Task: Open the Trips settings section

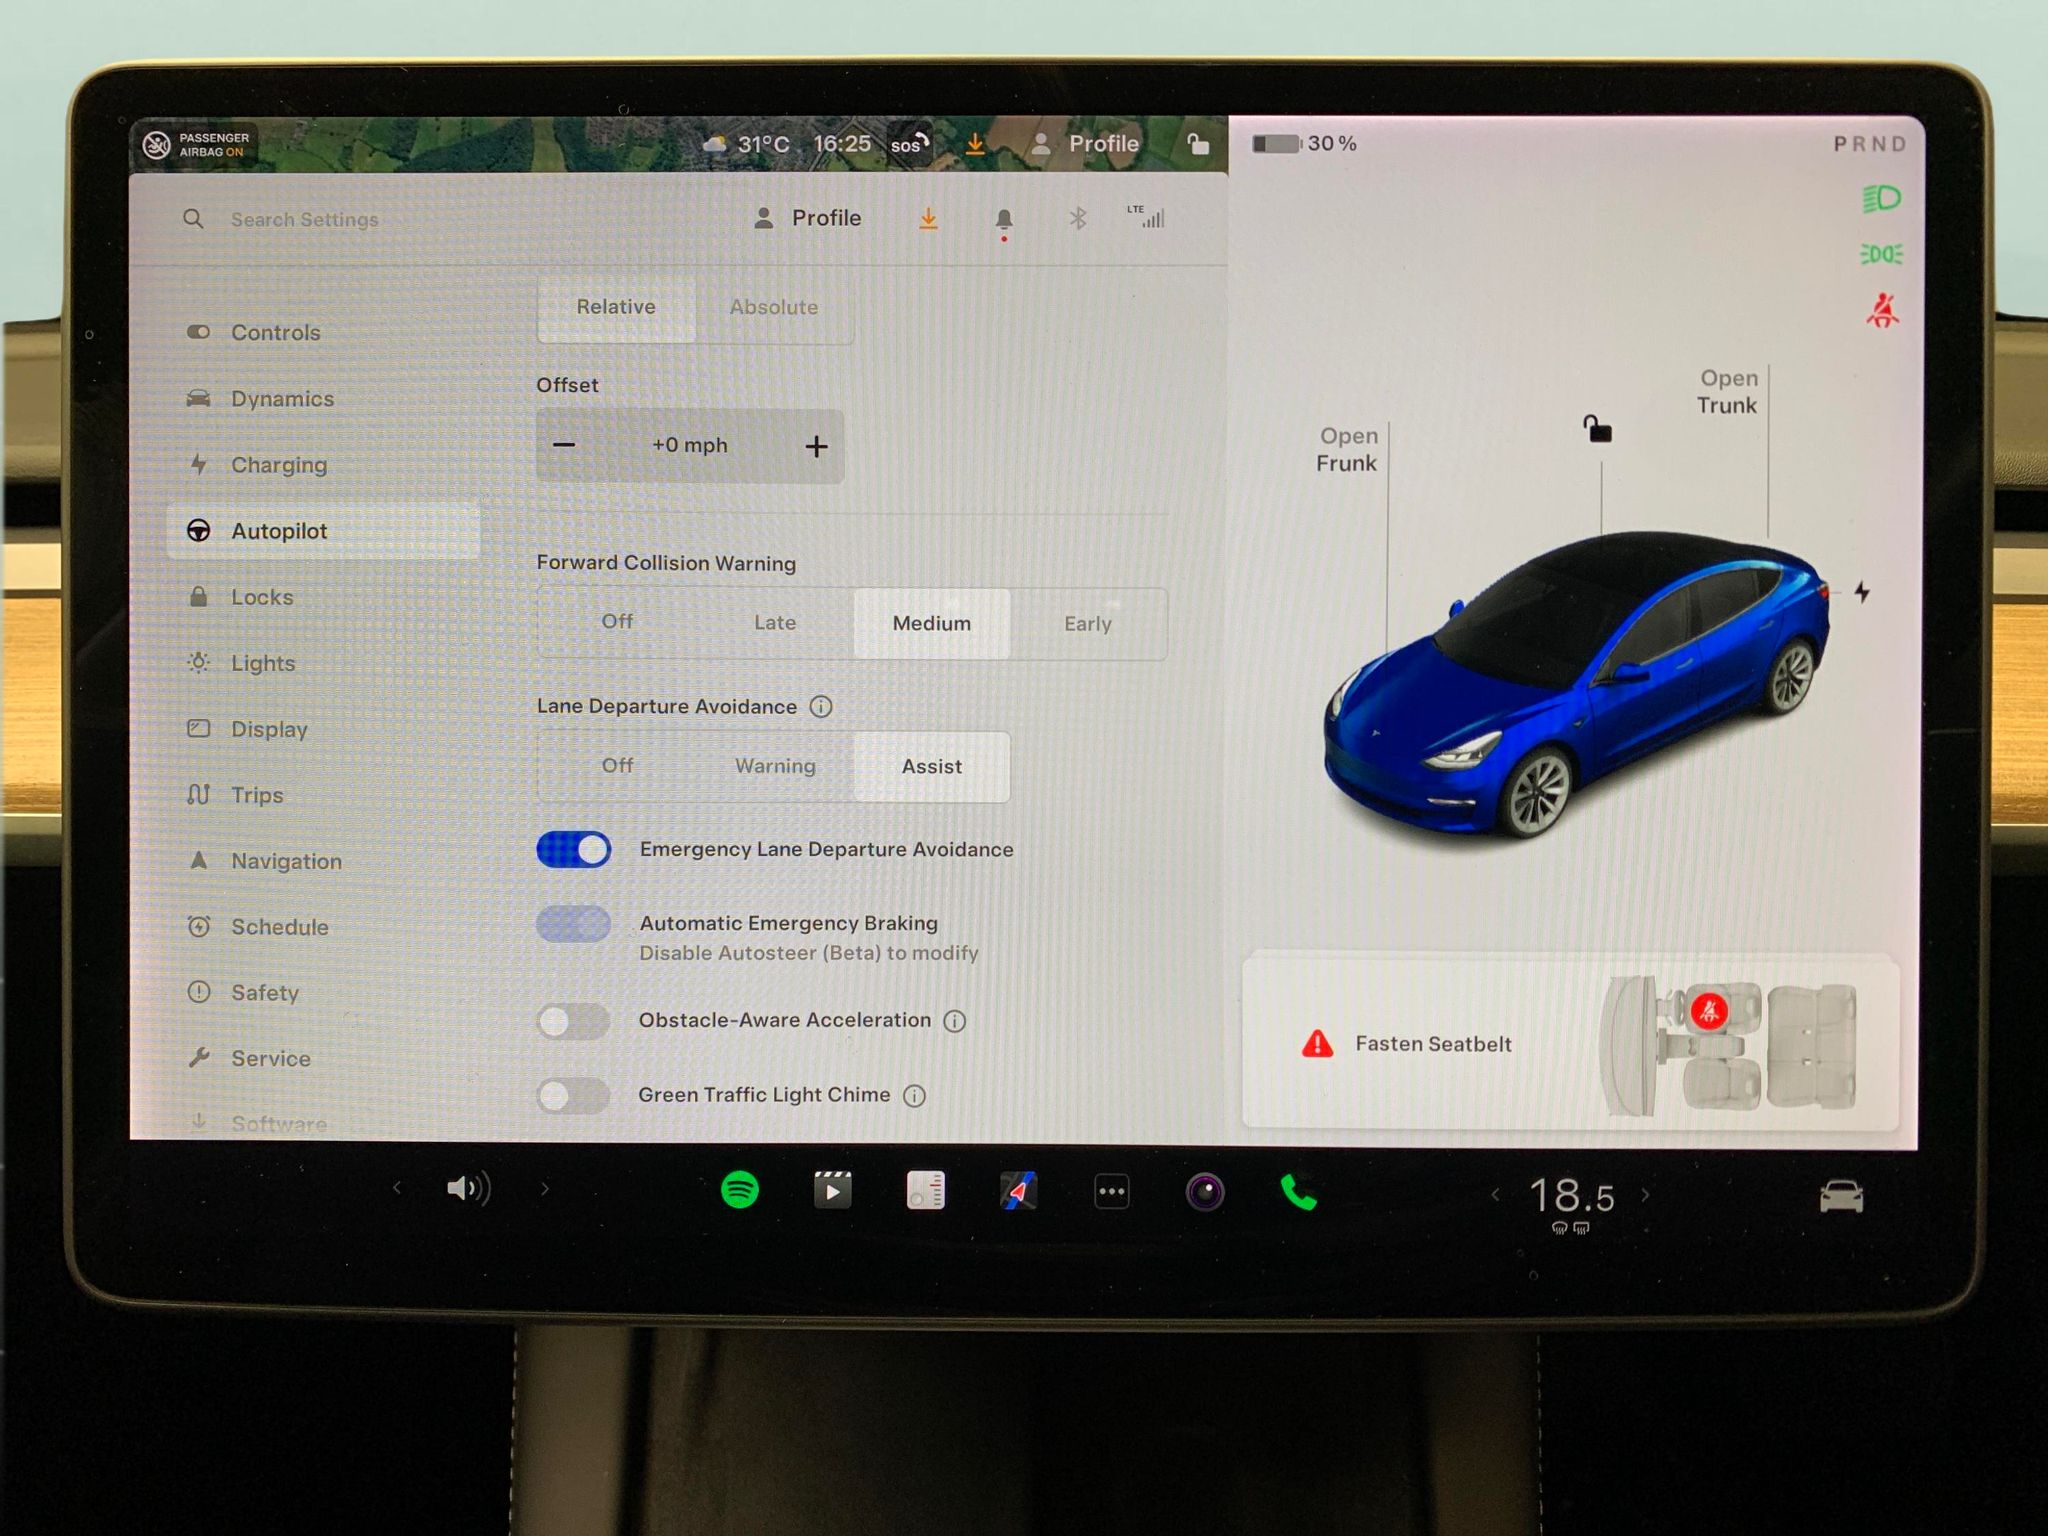Action: (323, 795)
